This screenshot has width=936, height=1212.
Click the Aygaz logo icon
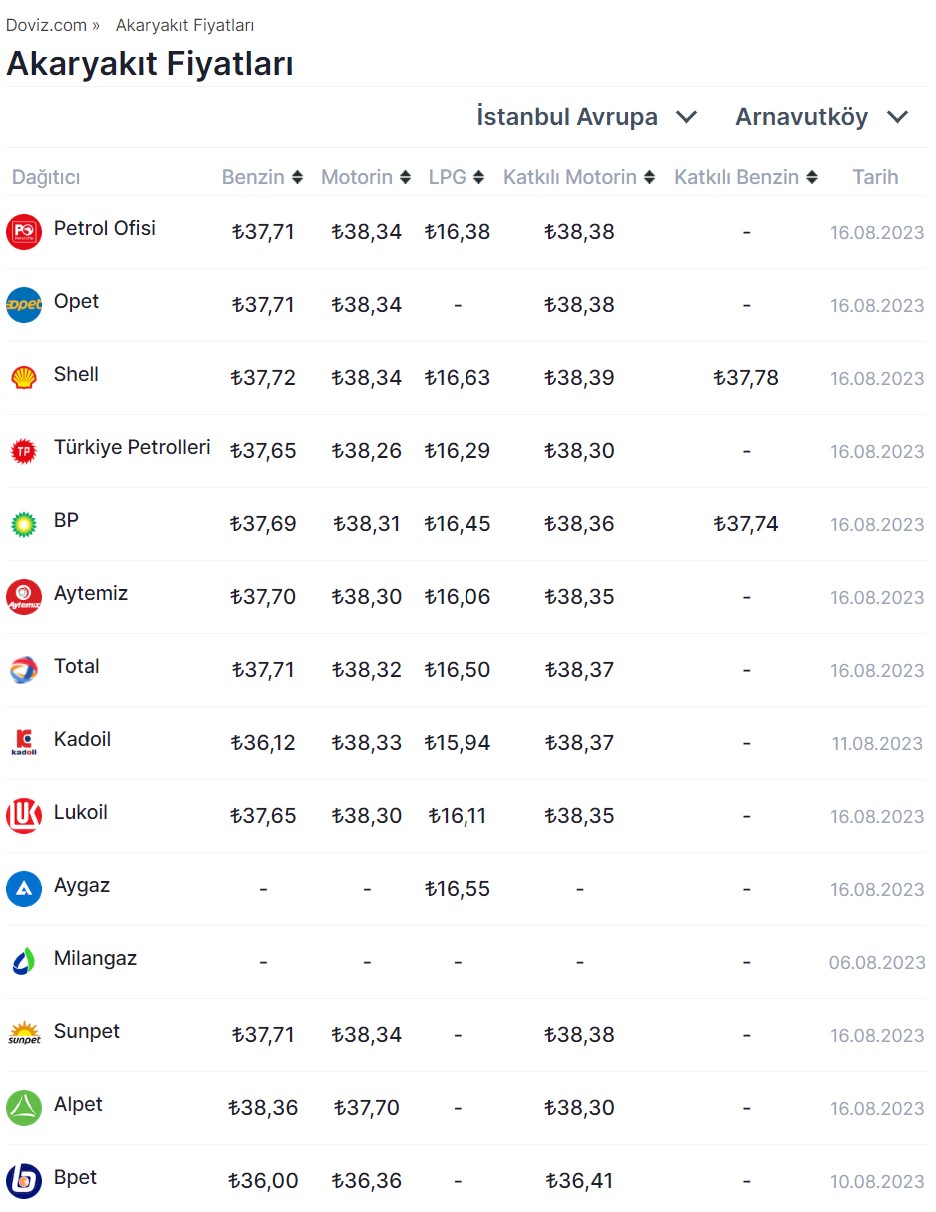(24, 889)
